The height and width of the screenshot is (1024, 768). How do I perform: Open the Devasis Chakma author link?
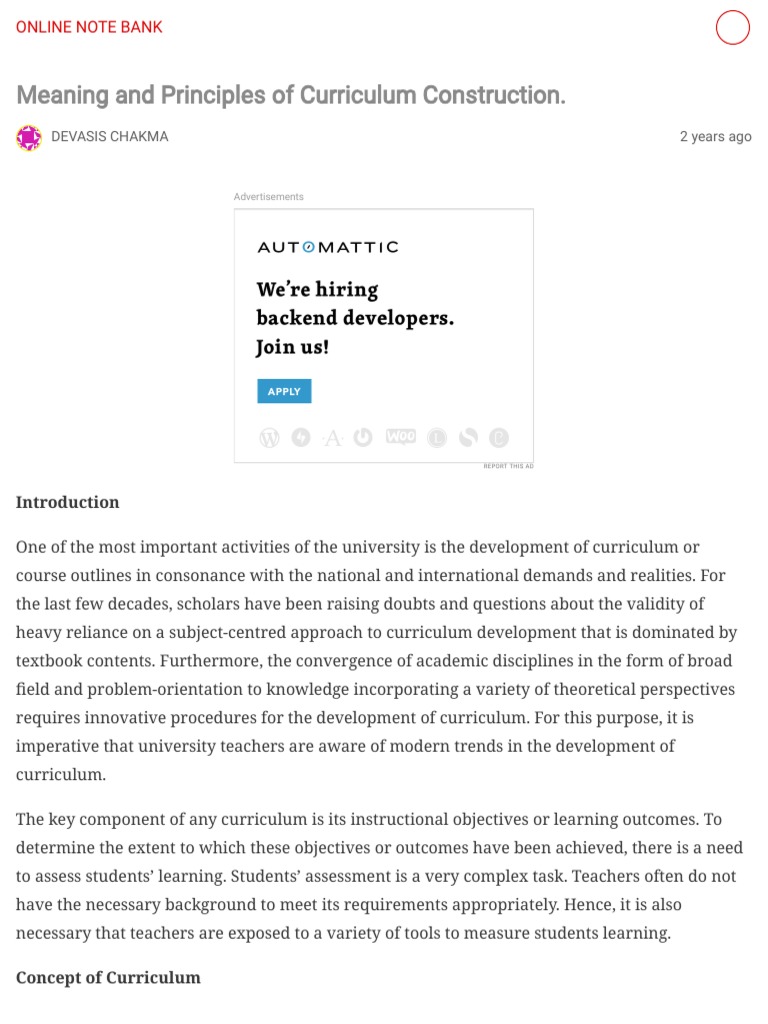click(x=110, y=137)
